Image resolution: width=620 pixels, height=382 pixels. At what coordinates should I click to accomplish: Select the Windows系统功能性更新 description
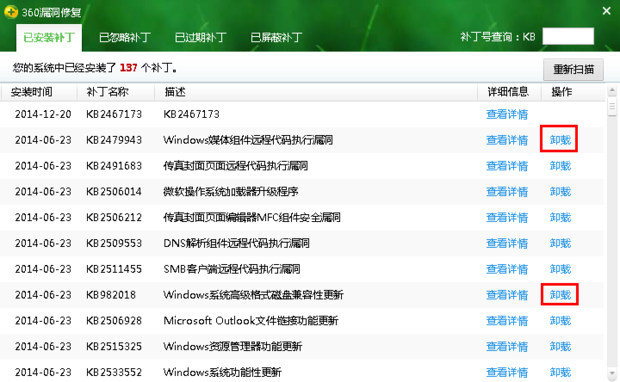pyautogui.click(x=223, y=373)
